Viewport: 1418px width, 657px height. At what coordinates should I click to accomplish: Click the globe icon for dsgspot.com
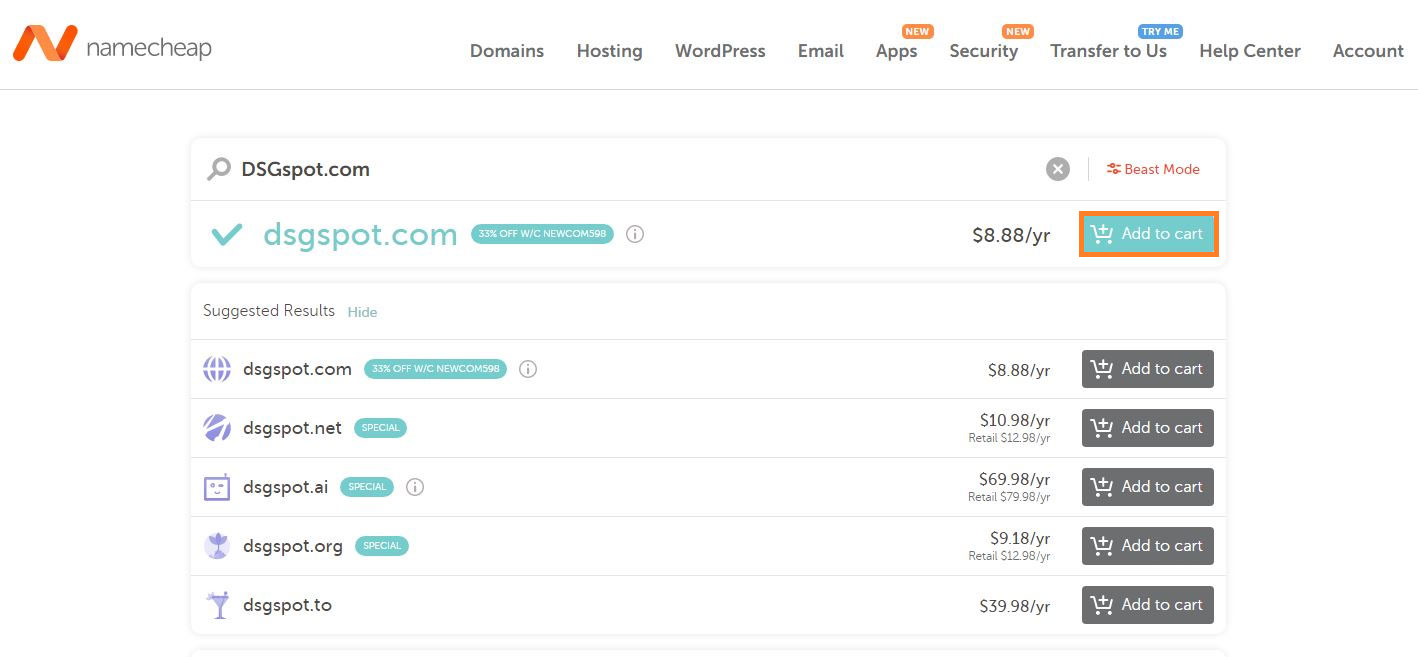pos(217,369)
